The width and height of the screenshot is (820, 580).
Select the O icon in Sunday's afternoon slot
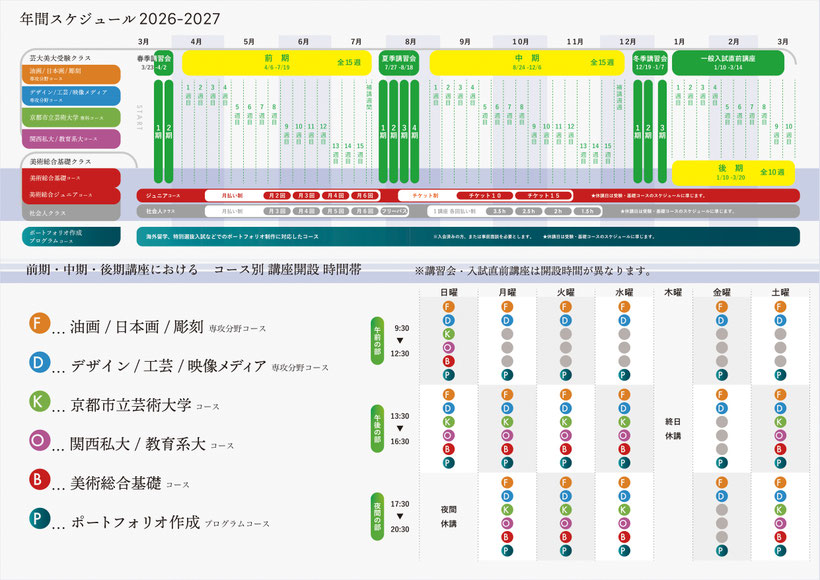coord(448,435)
